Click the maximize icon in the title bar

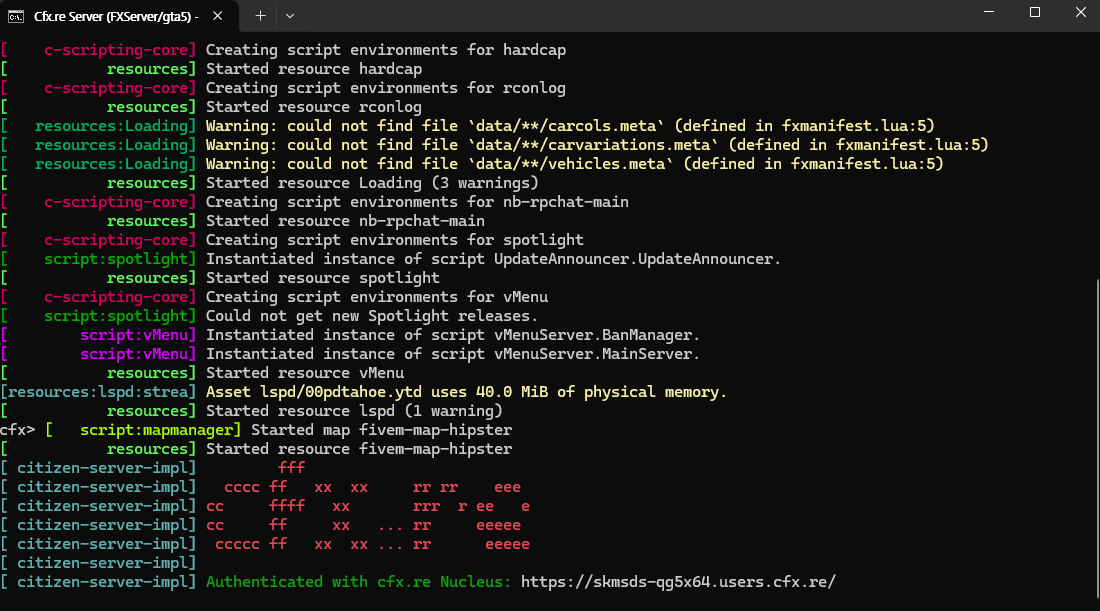tap(1034, 11)
